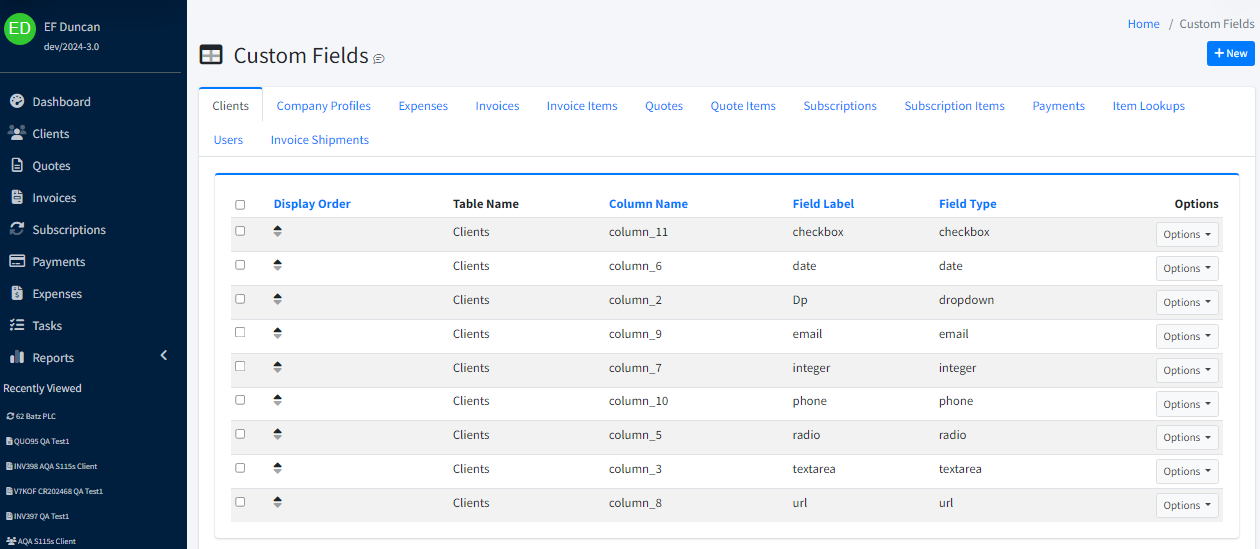The image size is (1260, 549).
Task: Click the sort handle in the textarea row
Action: point(277,468)
